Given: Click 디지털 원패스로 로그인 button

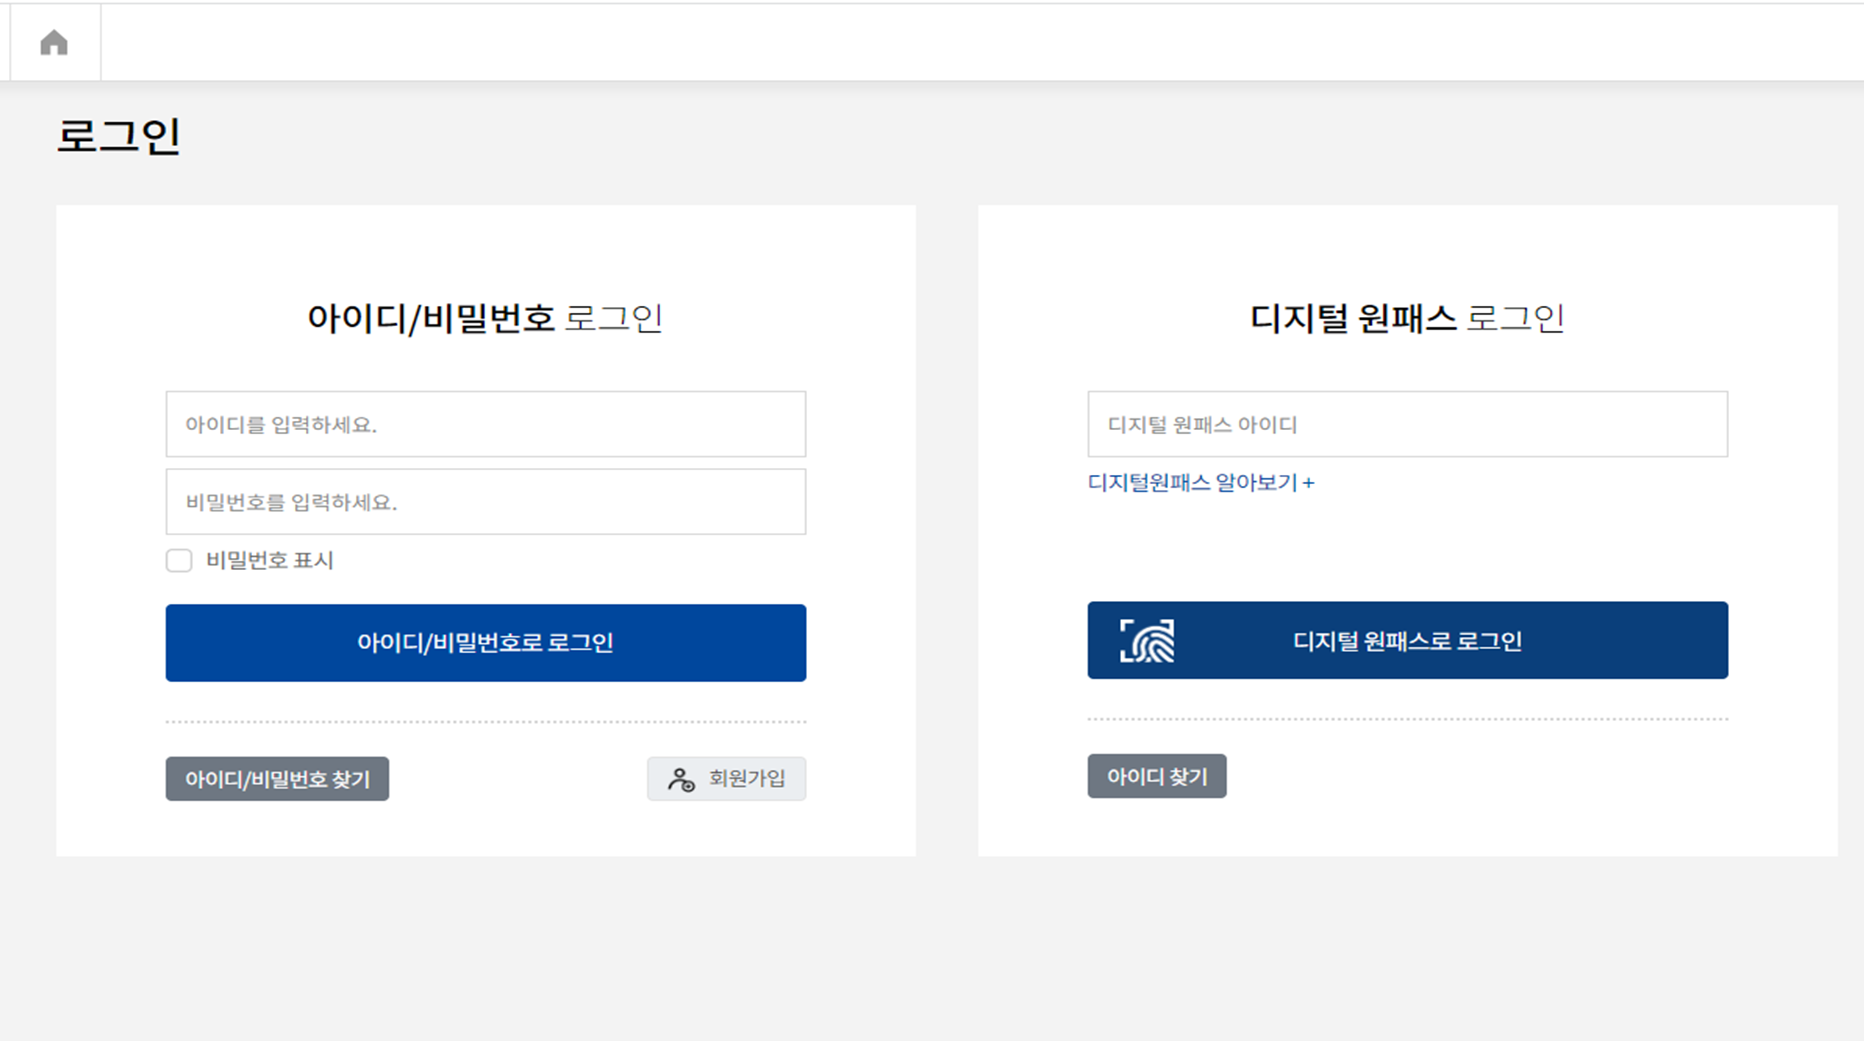Looking at the screenshot, I should [1408, 640].
